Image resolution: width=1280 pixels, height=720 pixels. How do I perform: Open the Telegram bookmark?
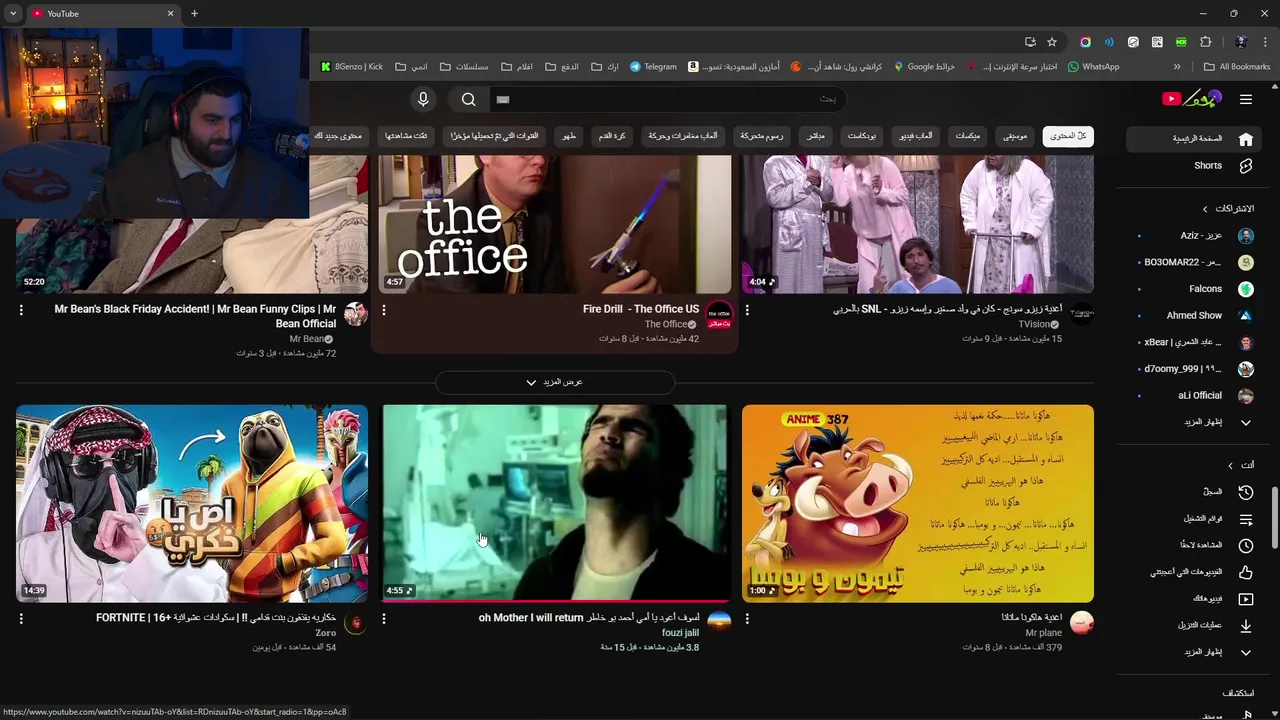(653, 67)
